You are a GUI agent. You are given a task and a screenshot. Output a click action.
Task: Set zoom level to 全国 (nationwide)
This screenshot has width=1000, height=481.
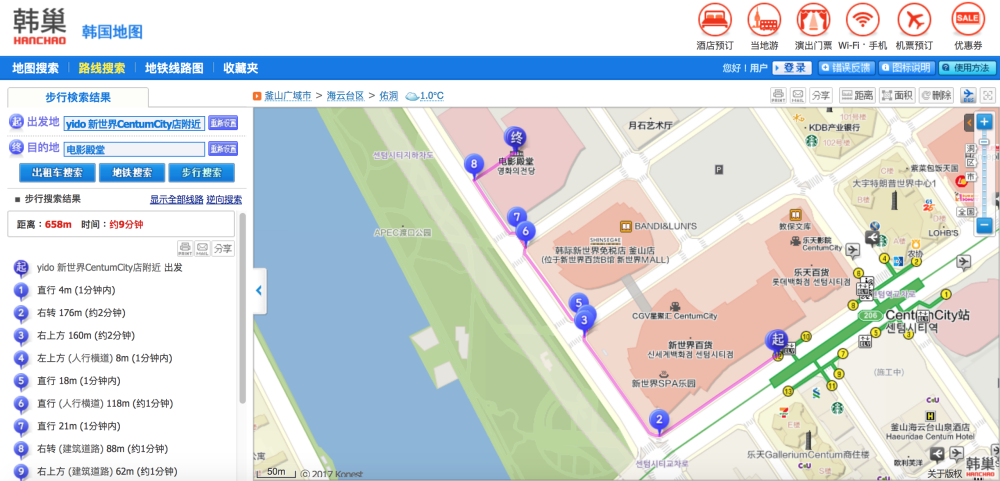point(966,211)
